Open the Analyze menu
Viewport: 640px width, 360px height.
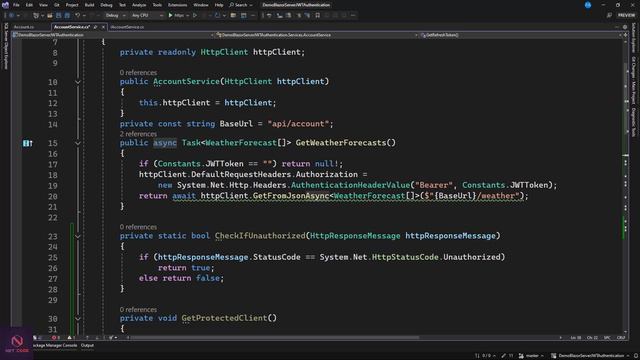[139, 5]
